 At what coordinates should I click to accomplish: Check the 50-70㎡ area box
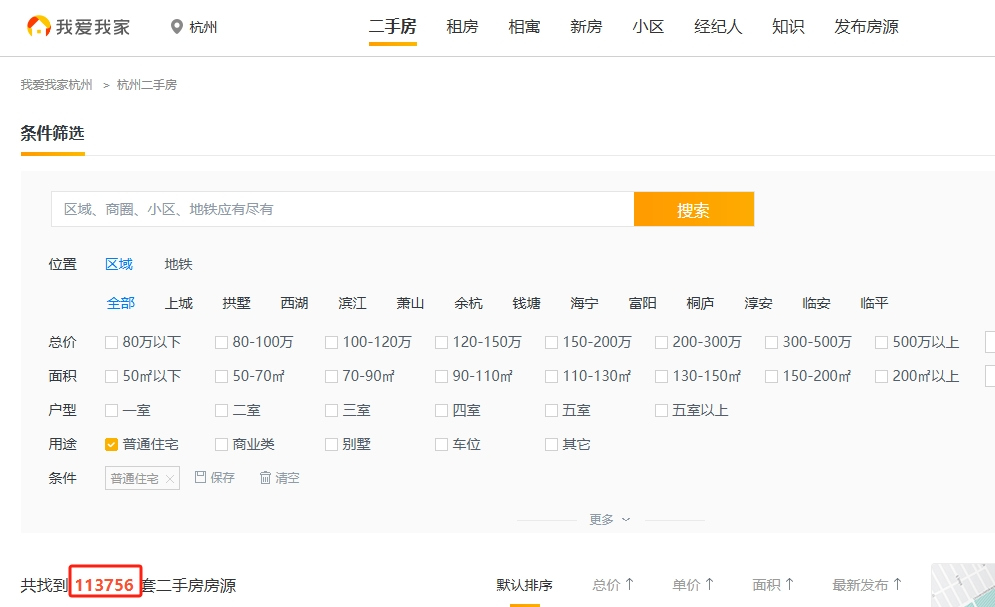(x=221, y=377)
